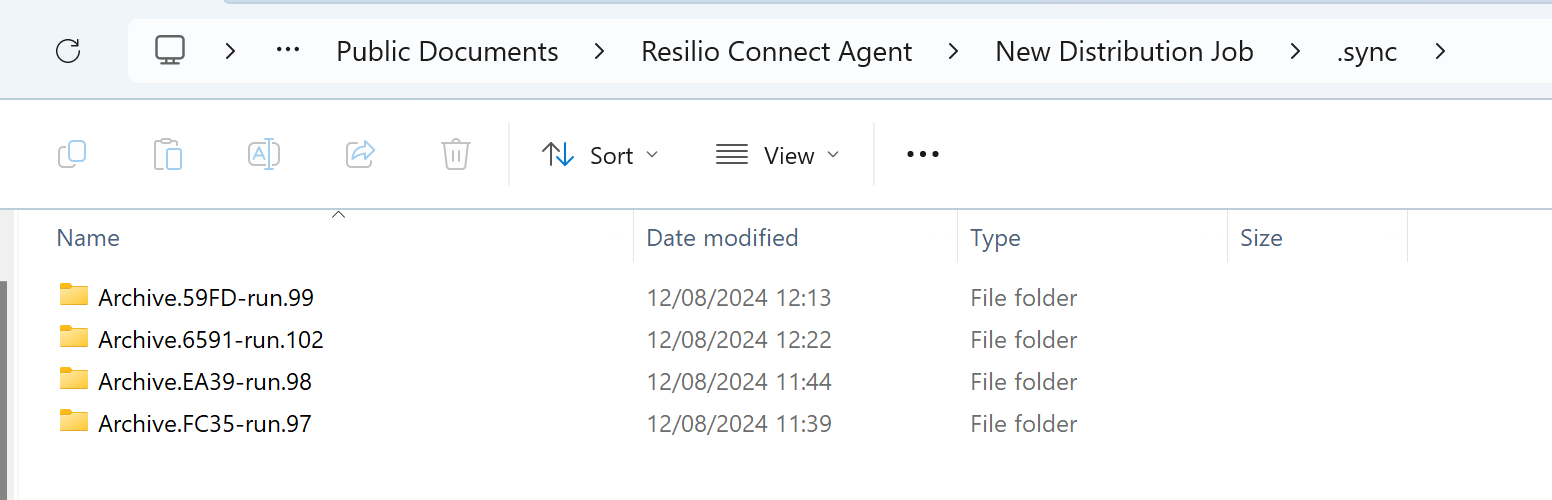Click the Delete trash can icon
The width and height of the screenshot is (1552, 500).
[x=455, y=154]
